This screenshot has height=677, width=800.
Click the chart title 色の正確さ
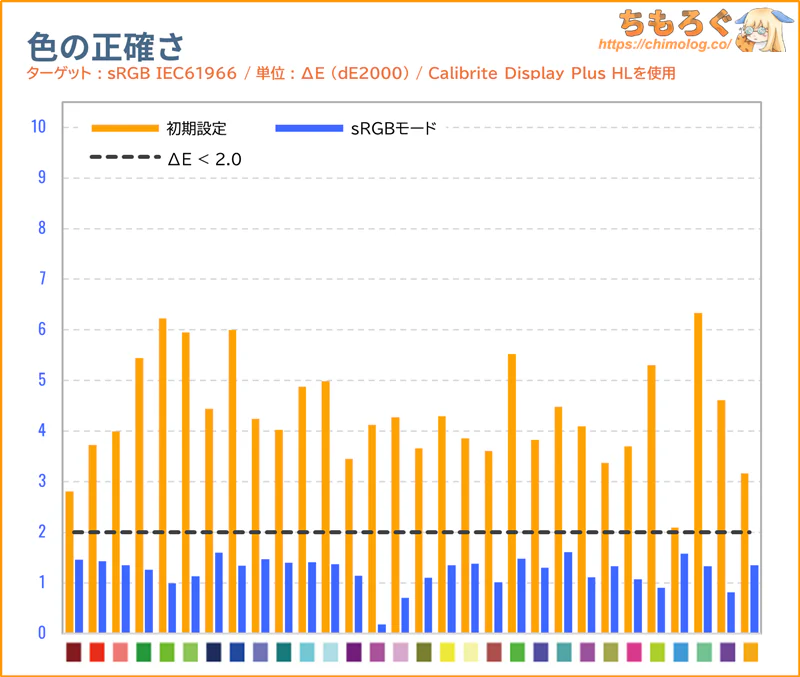[105, 45]
